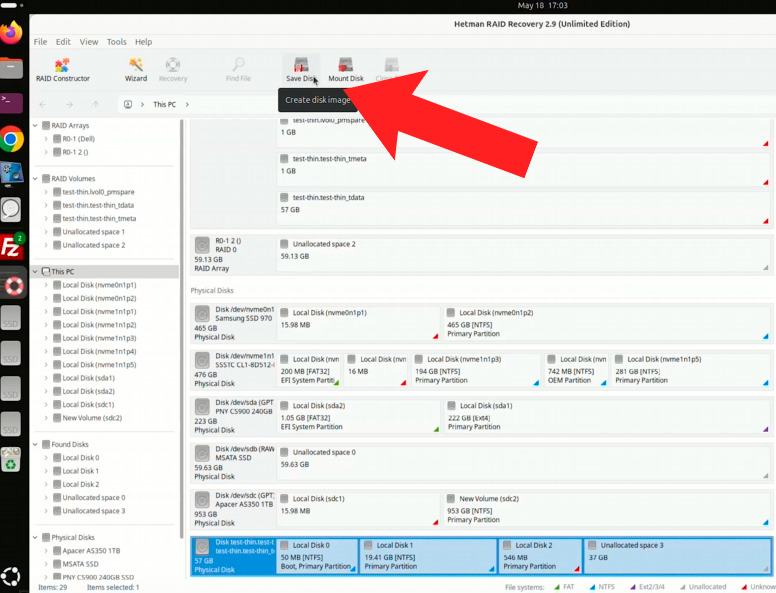The height and width of the screenshot is (593, 776).
Task: Go back with the left navigation arrow
Action: click(x=43, y=104)
